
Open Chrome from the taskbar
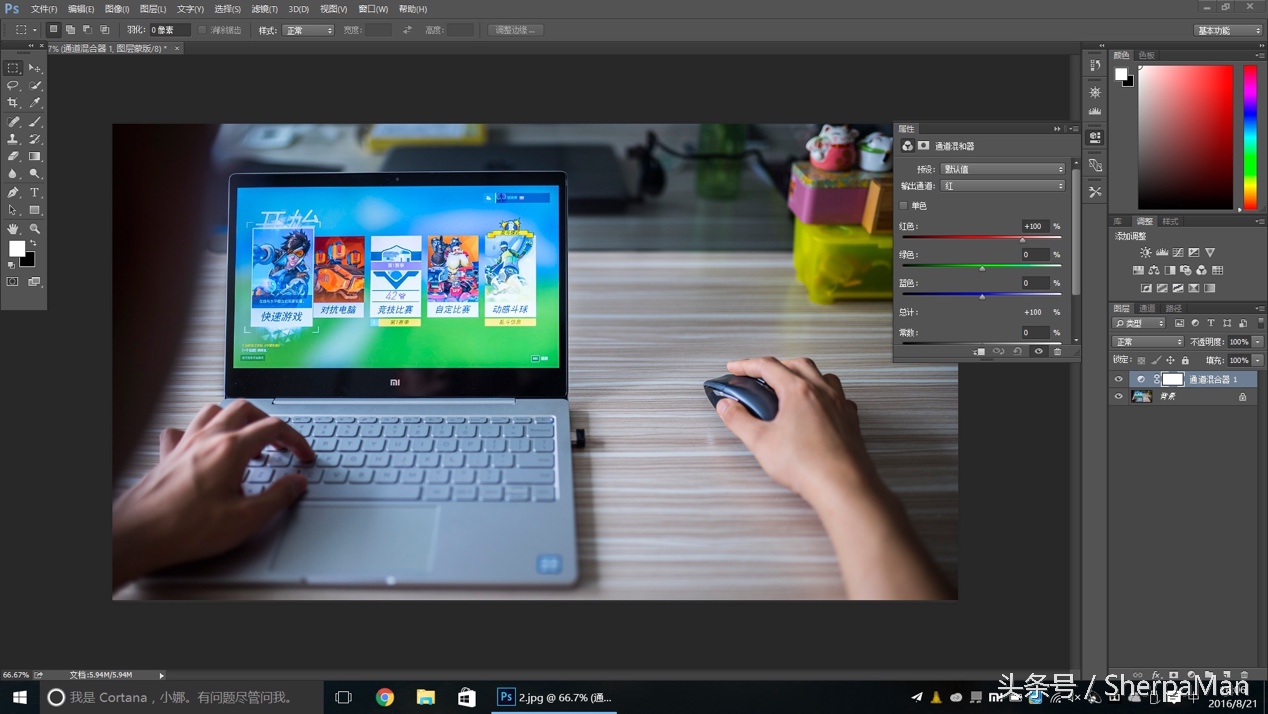[385, 697]
